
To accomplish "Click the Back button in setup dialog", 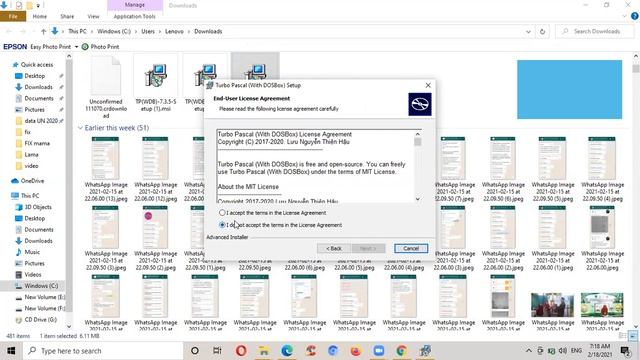I will tap(333, 248).
